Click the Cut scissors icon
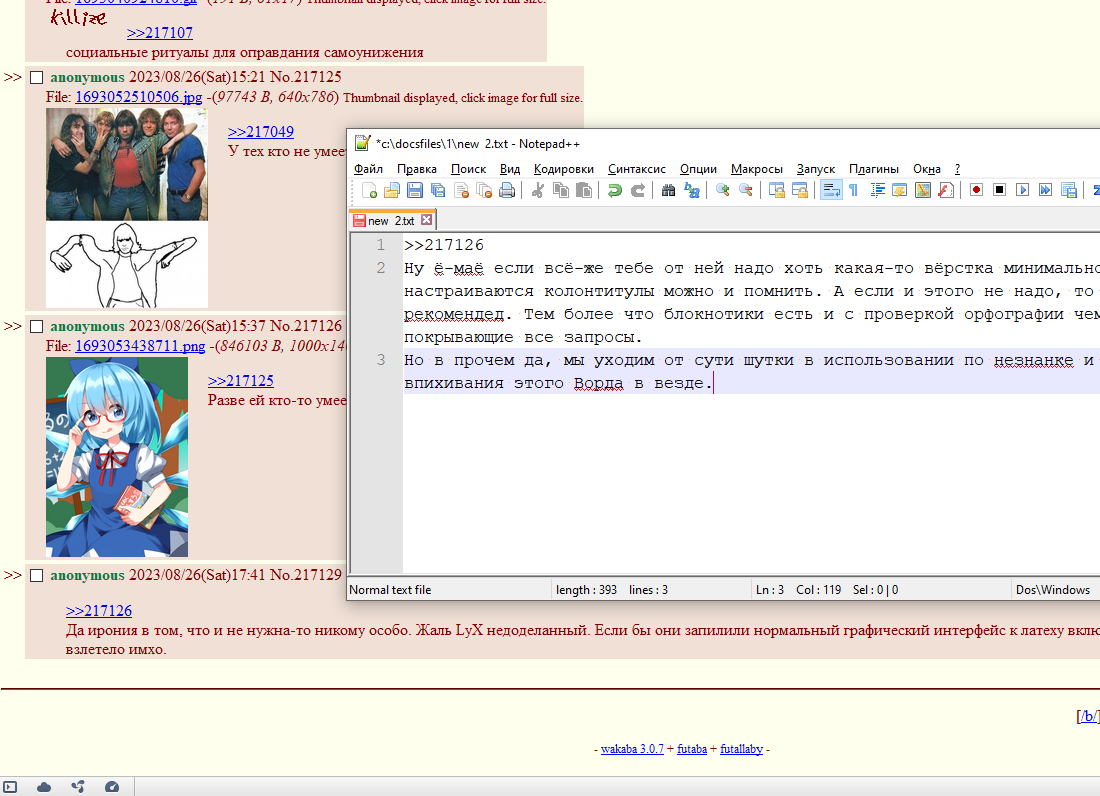Screen dimensions: 1100x796 (x=538, y=190)
